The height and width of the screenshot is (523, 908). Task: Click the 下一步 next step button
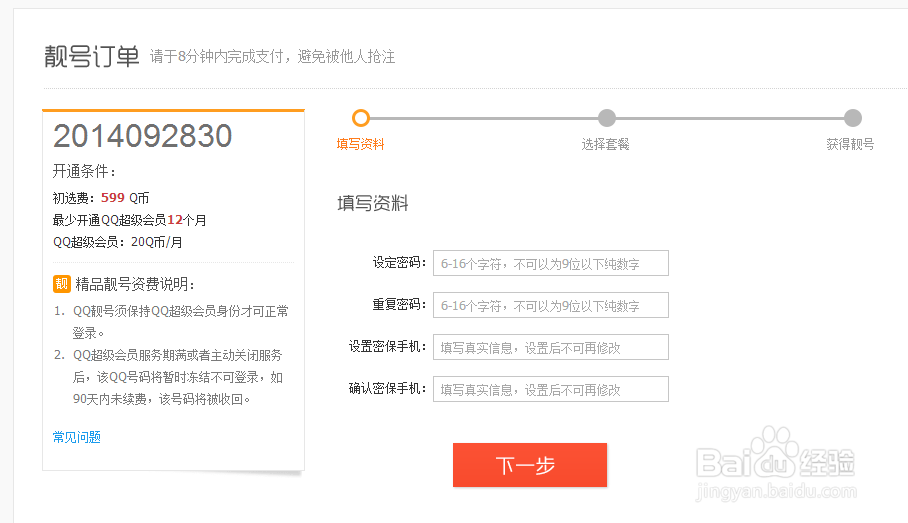pos(530,465)
